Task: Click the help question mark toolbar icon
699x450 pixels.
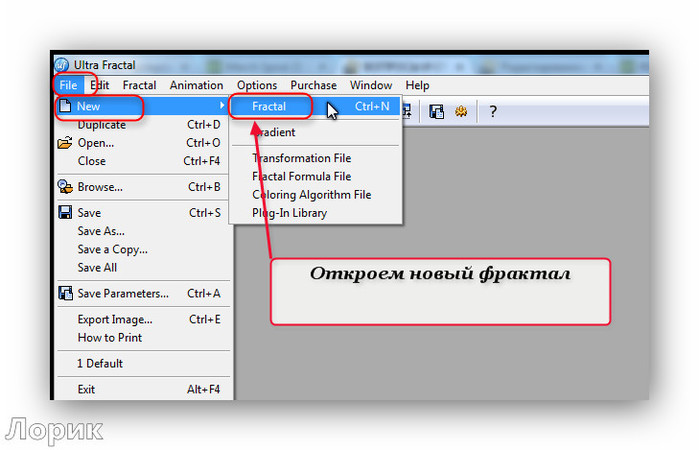Action: (493, 112)
